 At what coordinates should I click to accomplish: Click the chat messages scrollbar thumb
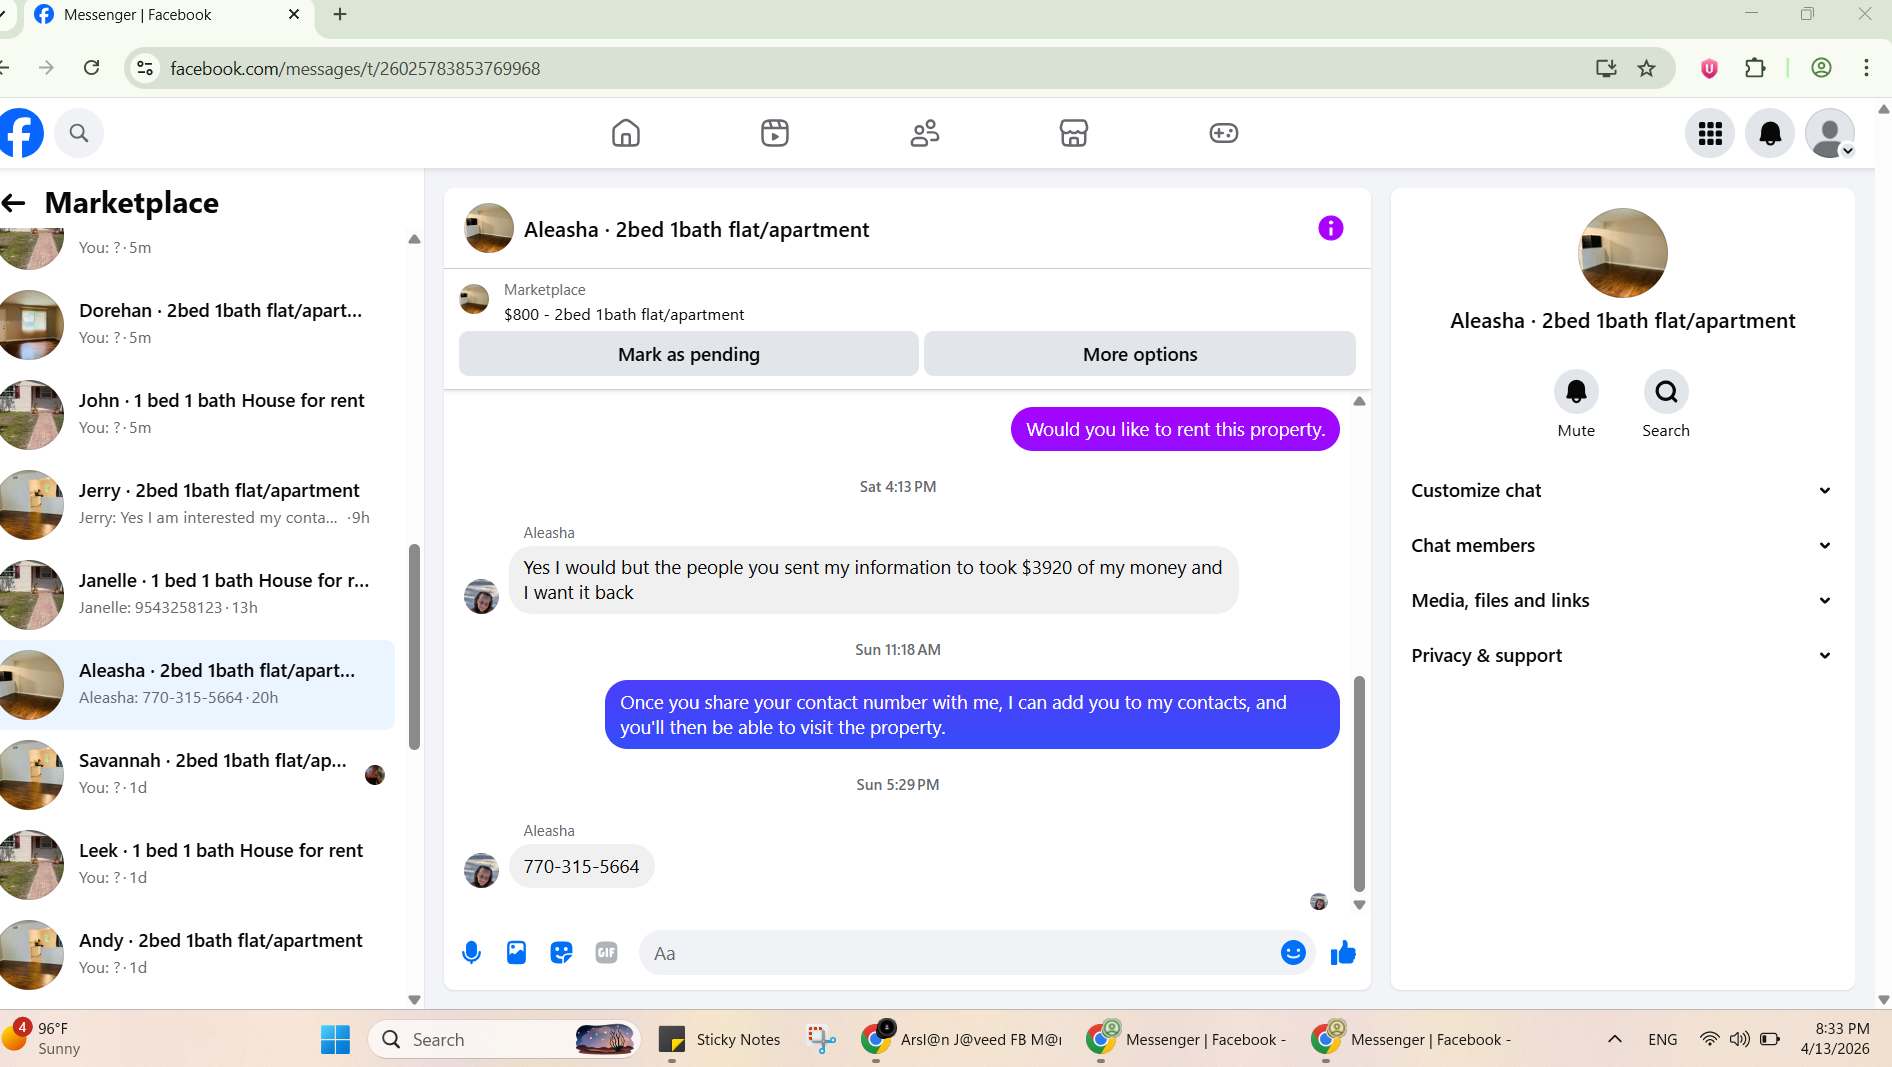coord(1359,783)
